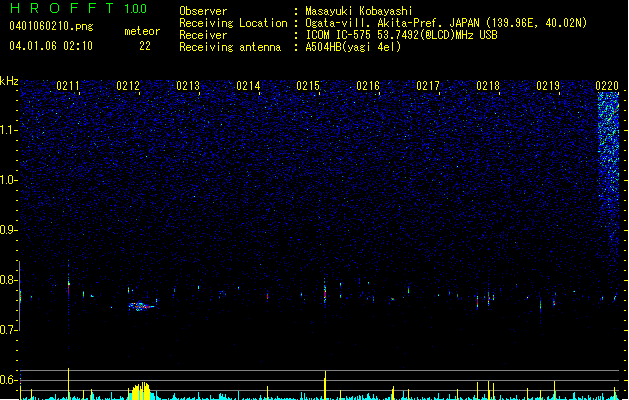Click Ogata-vill. Akita-Pref. JAPAN location text
The height and width of the screenshot is (400, 629).
[x=446, y=23]
